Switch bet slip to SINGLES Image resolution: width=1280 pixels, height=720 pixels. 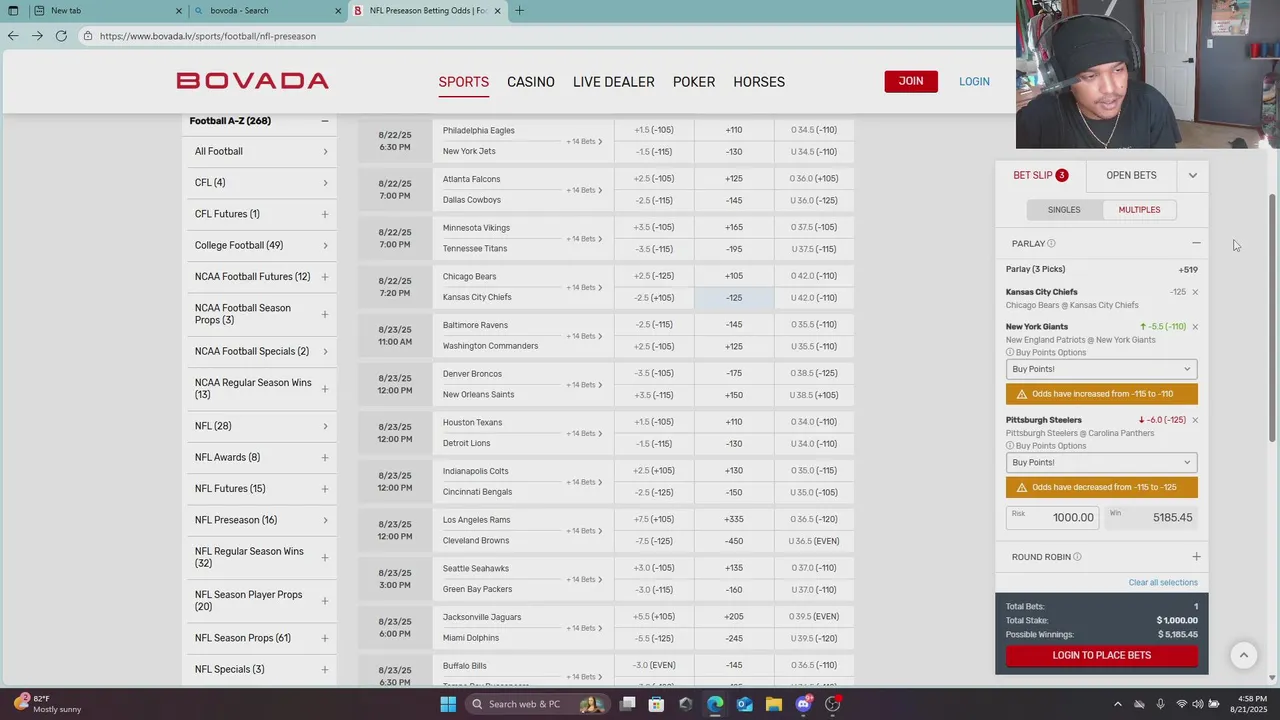pyautogui.click(x=1064, y=210)
